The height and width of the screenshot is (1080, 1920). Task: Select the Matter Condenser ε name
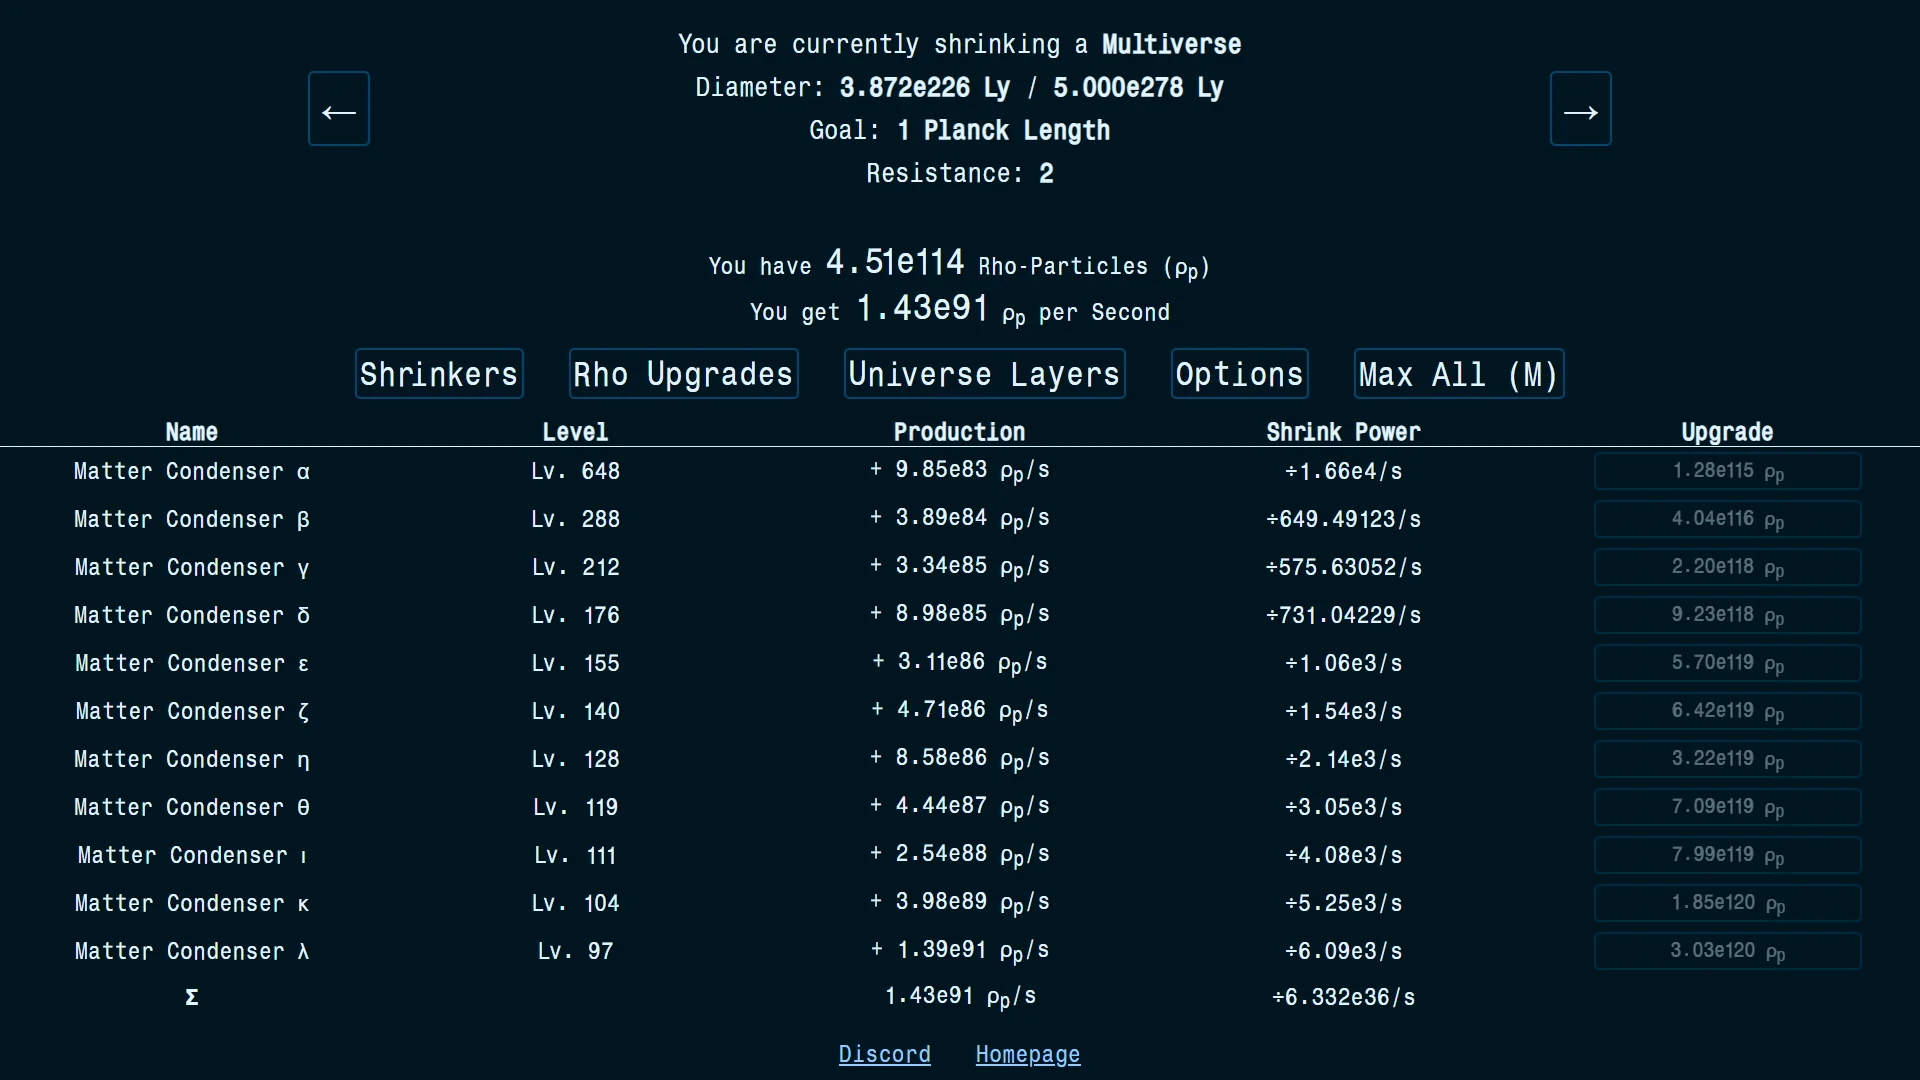(x=191, y=663)
